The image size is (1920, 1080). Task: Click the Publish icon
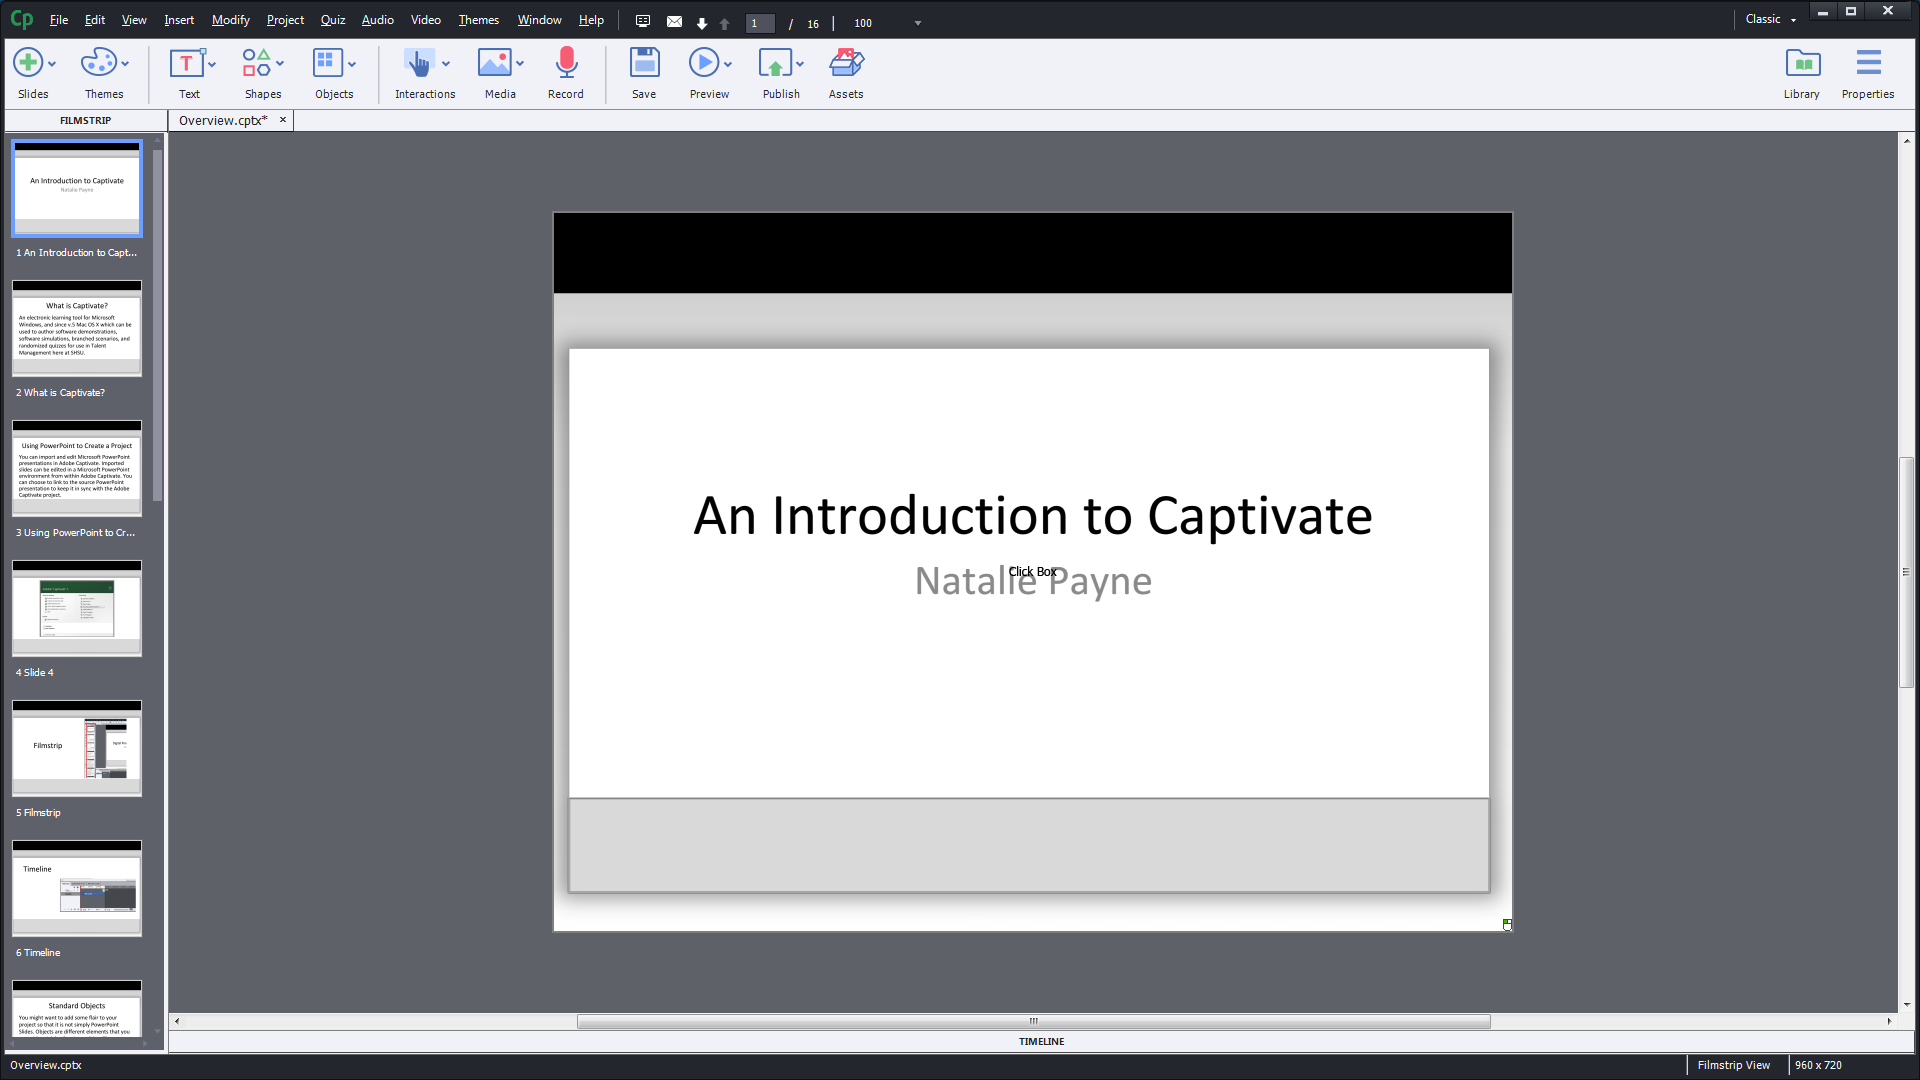click(775, 63)
